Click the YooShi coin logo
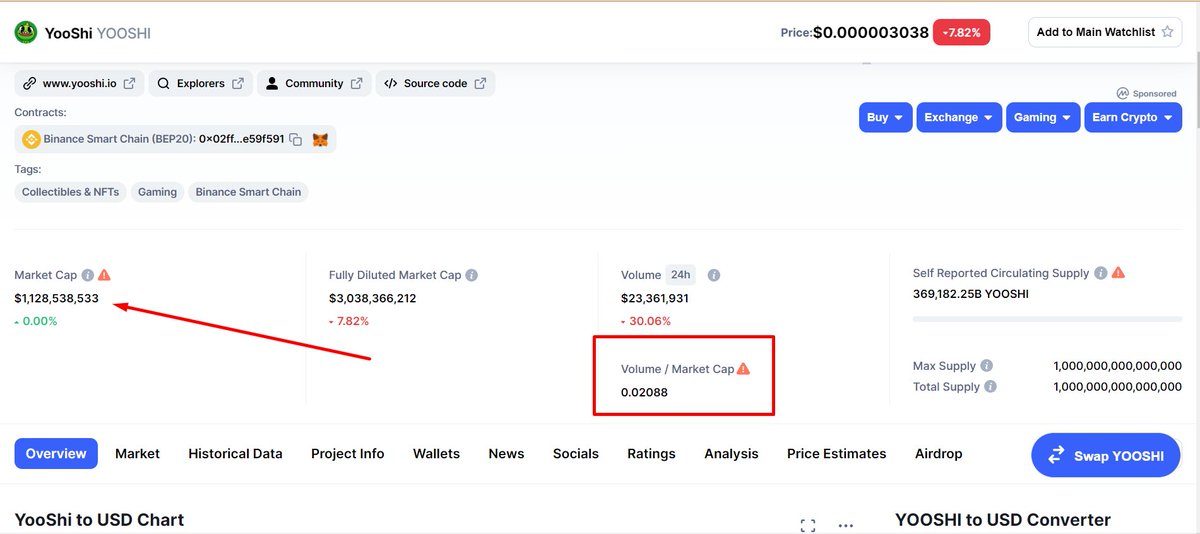 click(26, 32)
